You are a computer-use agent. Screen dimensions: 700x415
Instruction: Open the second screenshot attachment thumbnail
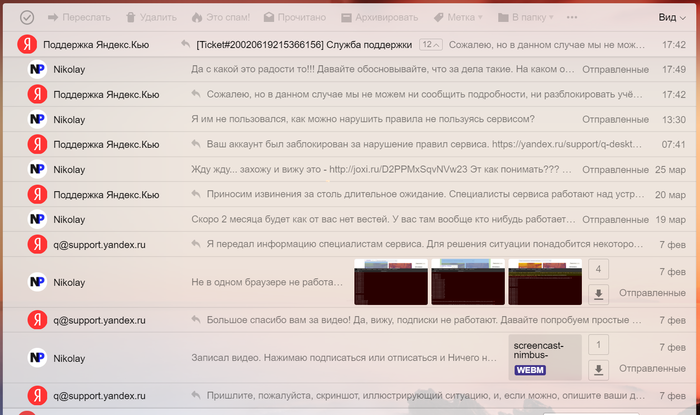pos(468,282)
